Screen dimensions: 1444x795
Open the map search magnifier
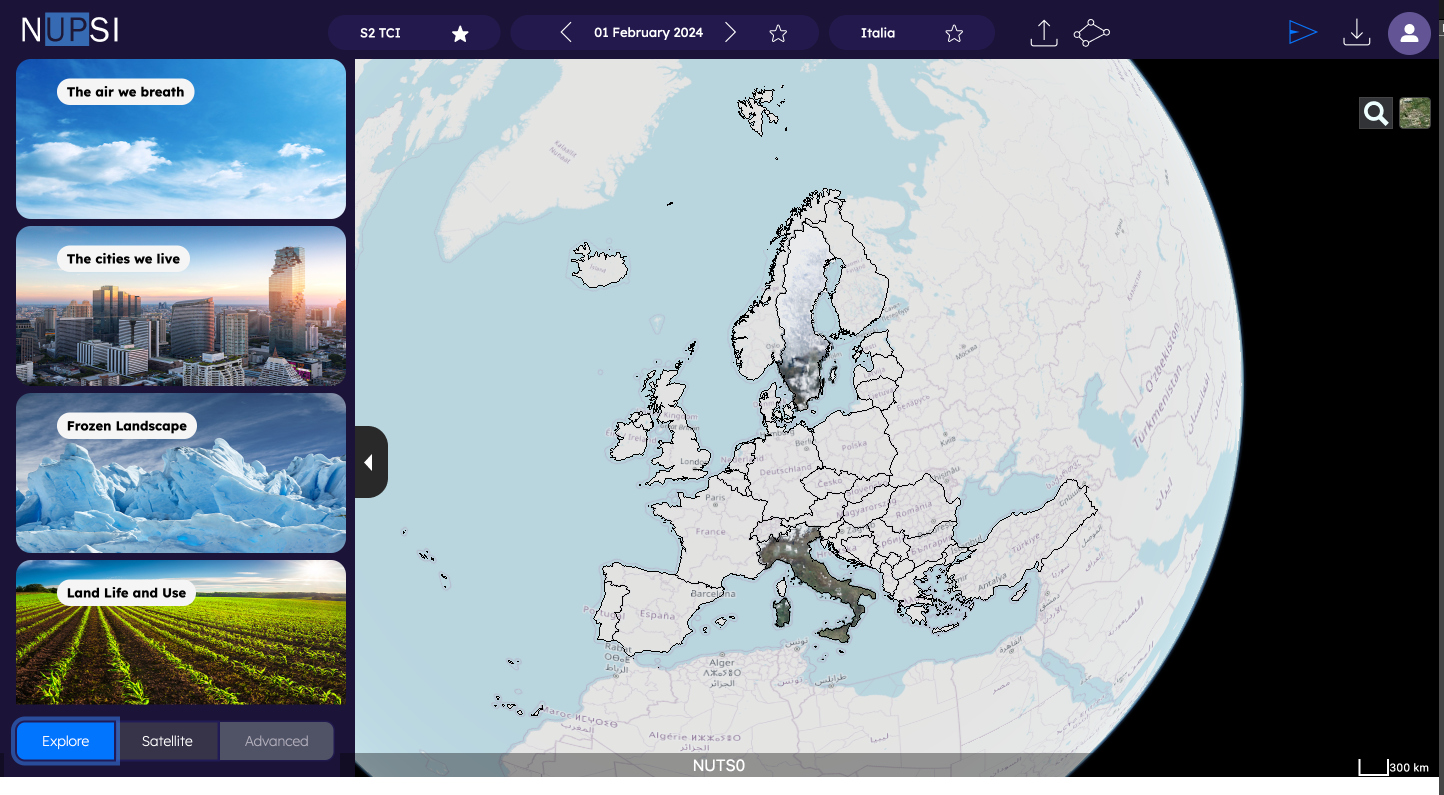click(1375, 114)
